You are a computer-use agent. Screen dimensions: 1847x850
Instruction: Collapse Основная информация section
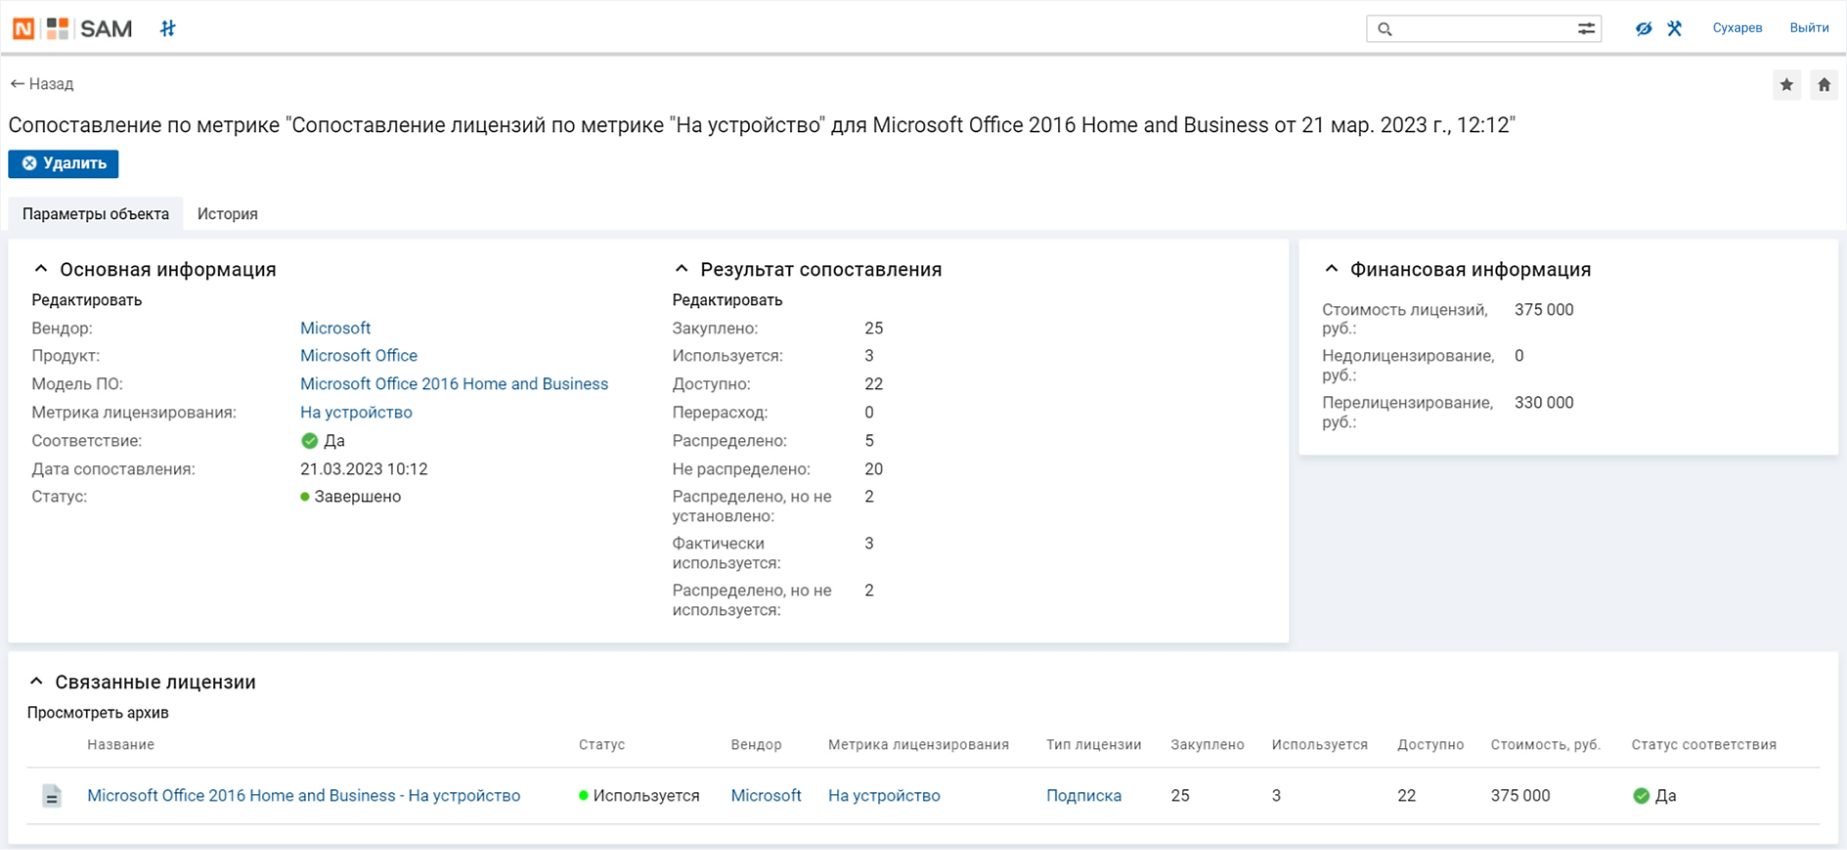[41, 269]
